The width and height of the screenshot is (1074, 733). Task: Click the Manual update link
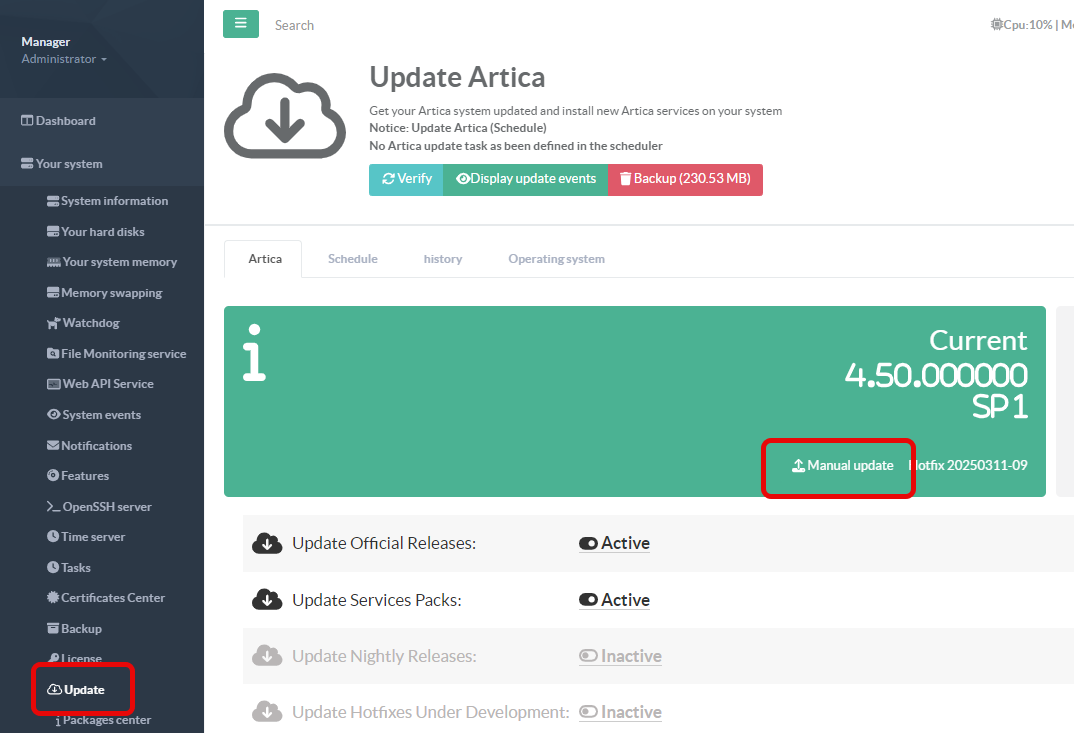pos(842,466)
